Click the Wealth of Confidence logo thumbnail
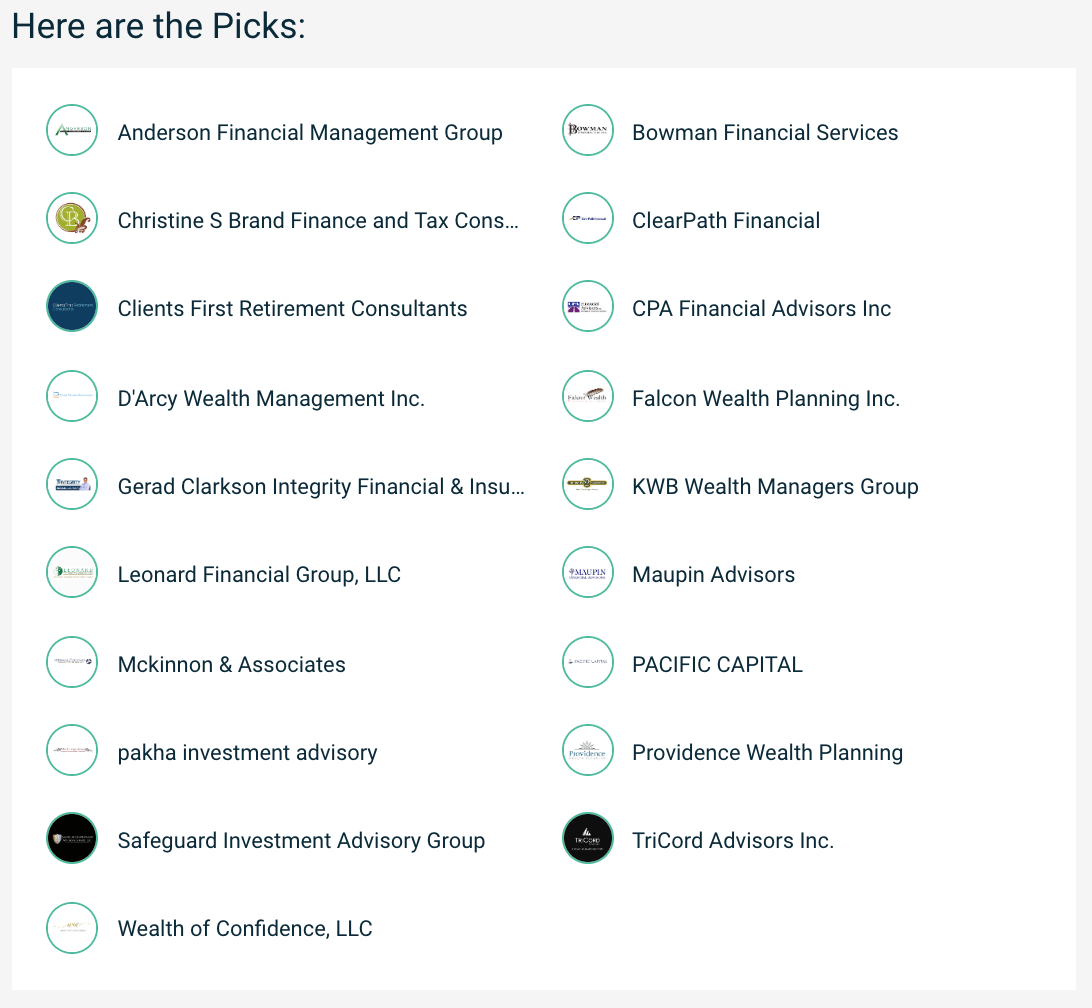The height and width of the screenshot is (1008, 1092). click(x=72, y=928)
